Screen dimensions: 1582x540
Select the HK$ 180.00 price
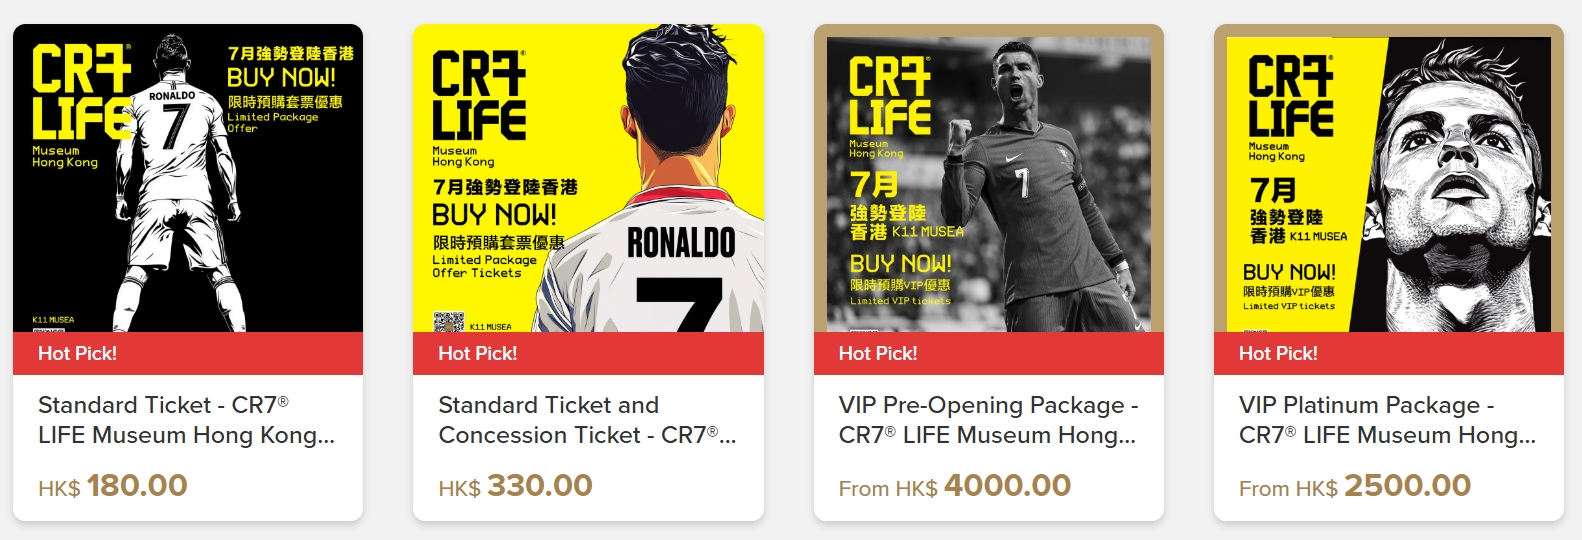(x=113, y=486)
